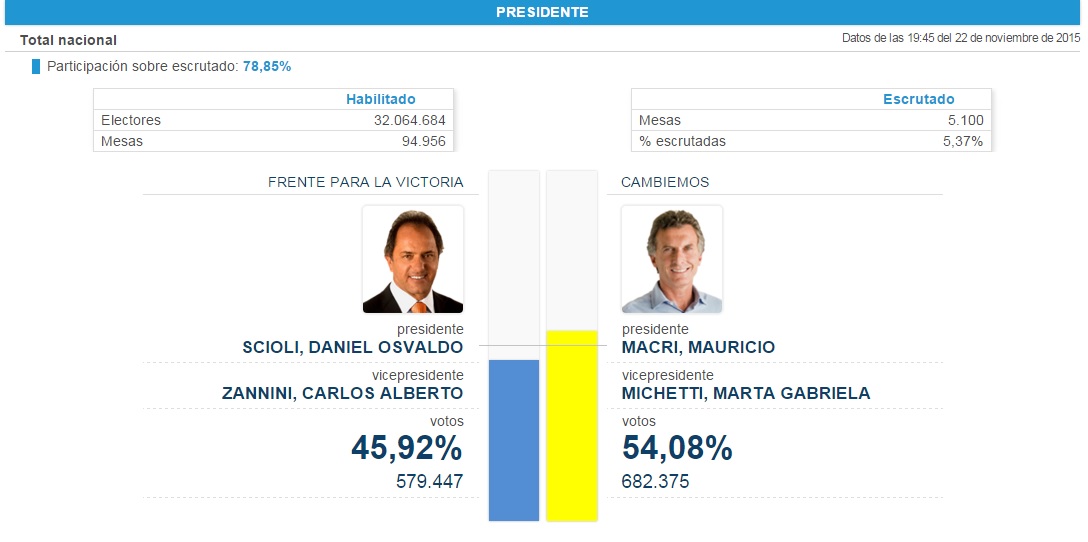Select the Electores row count 32.064.684
Viewport: 1088px width, 542px height.
[x=406, y=120]
